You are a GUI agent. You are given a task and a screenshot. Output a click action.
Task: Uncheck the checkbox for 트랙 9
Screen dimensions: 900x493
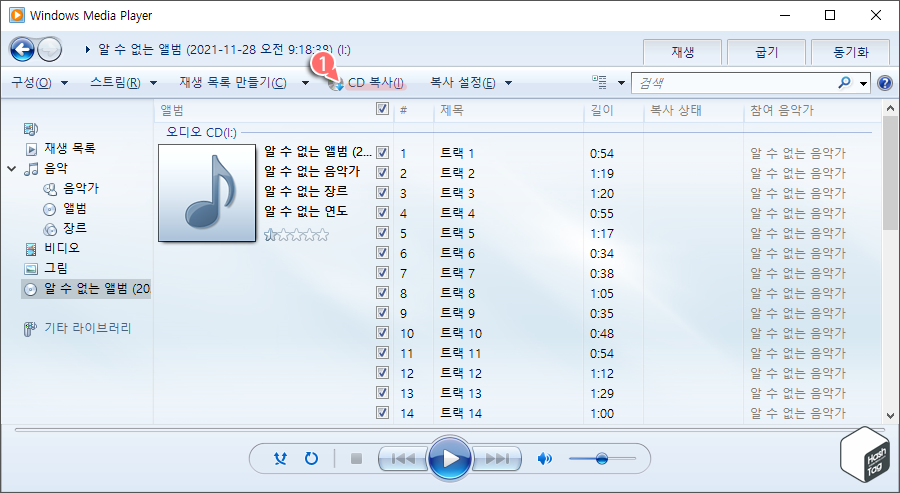[382, 313]
